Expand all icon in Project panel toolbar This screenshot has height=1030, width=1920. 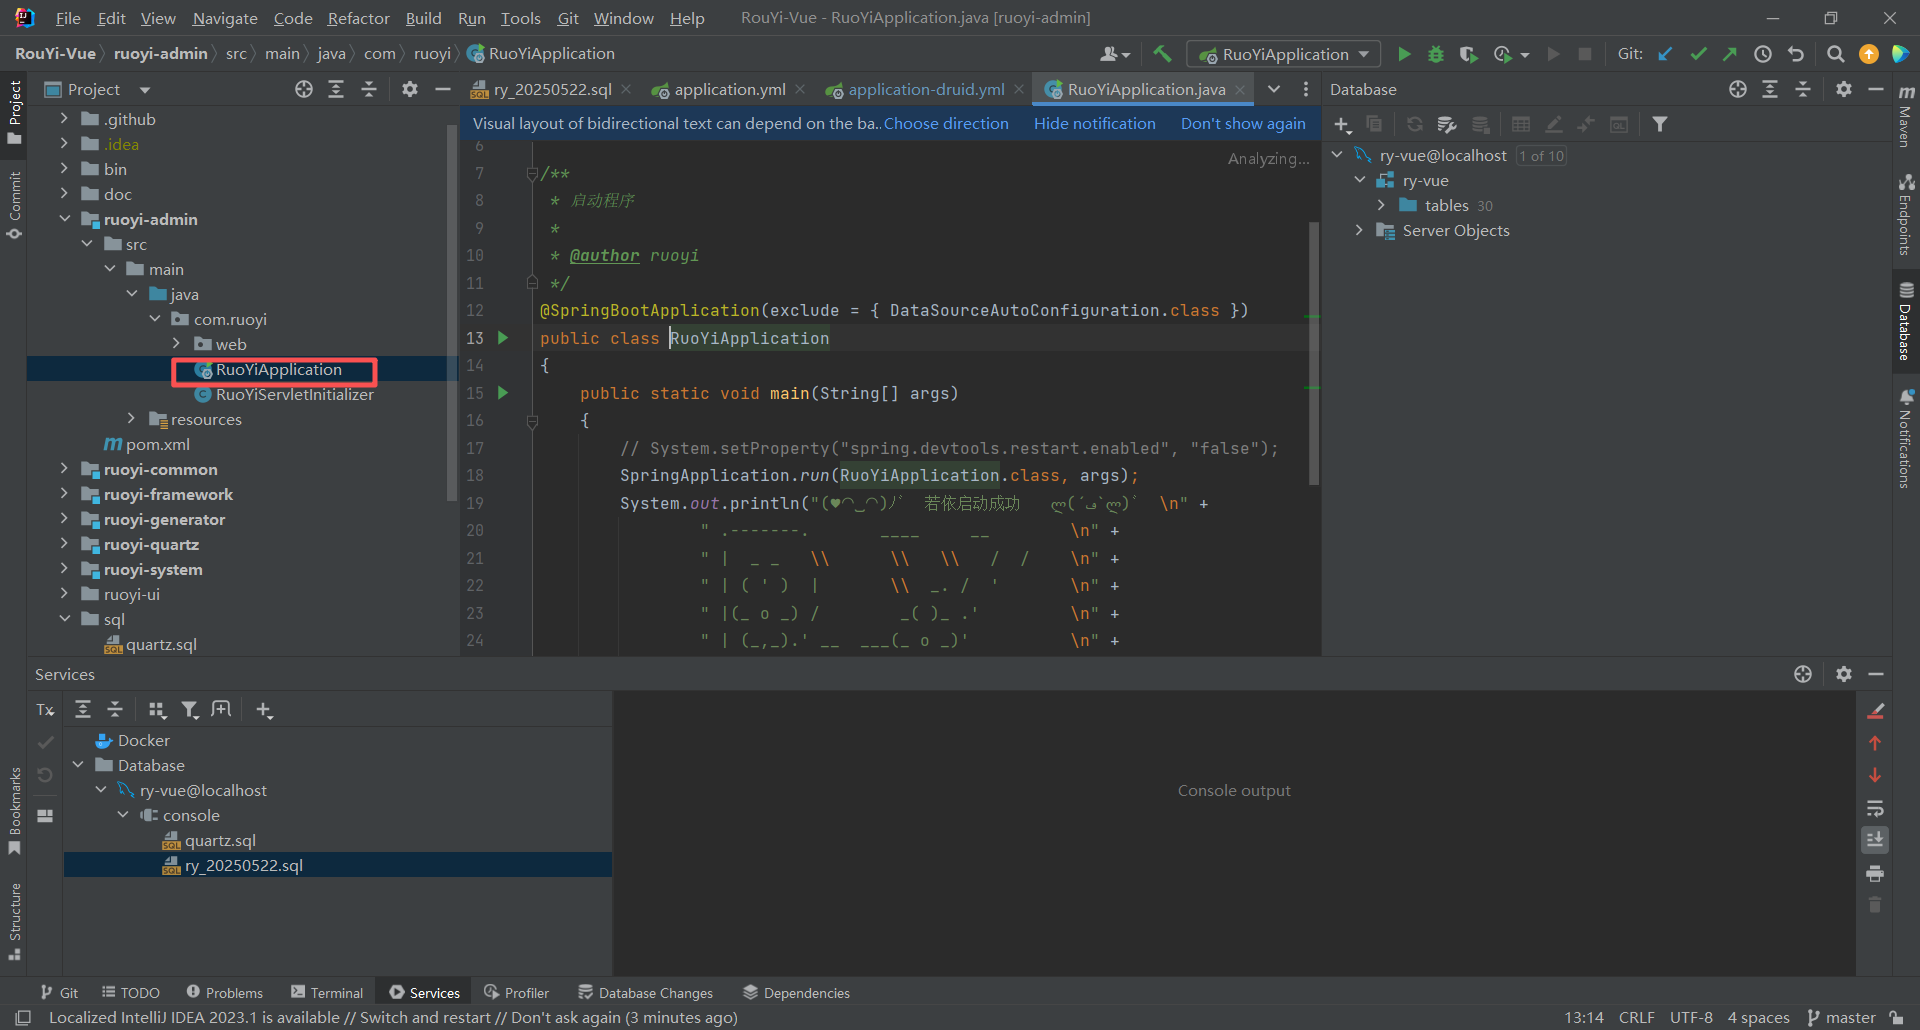tap(336, 89)
